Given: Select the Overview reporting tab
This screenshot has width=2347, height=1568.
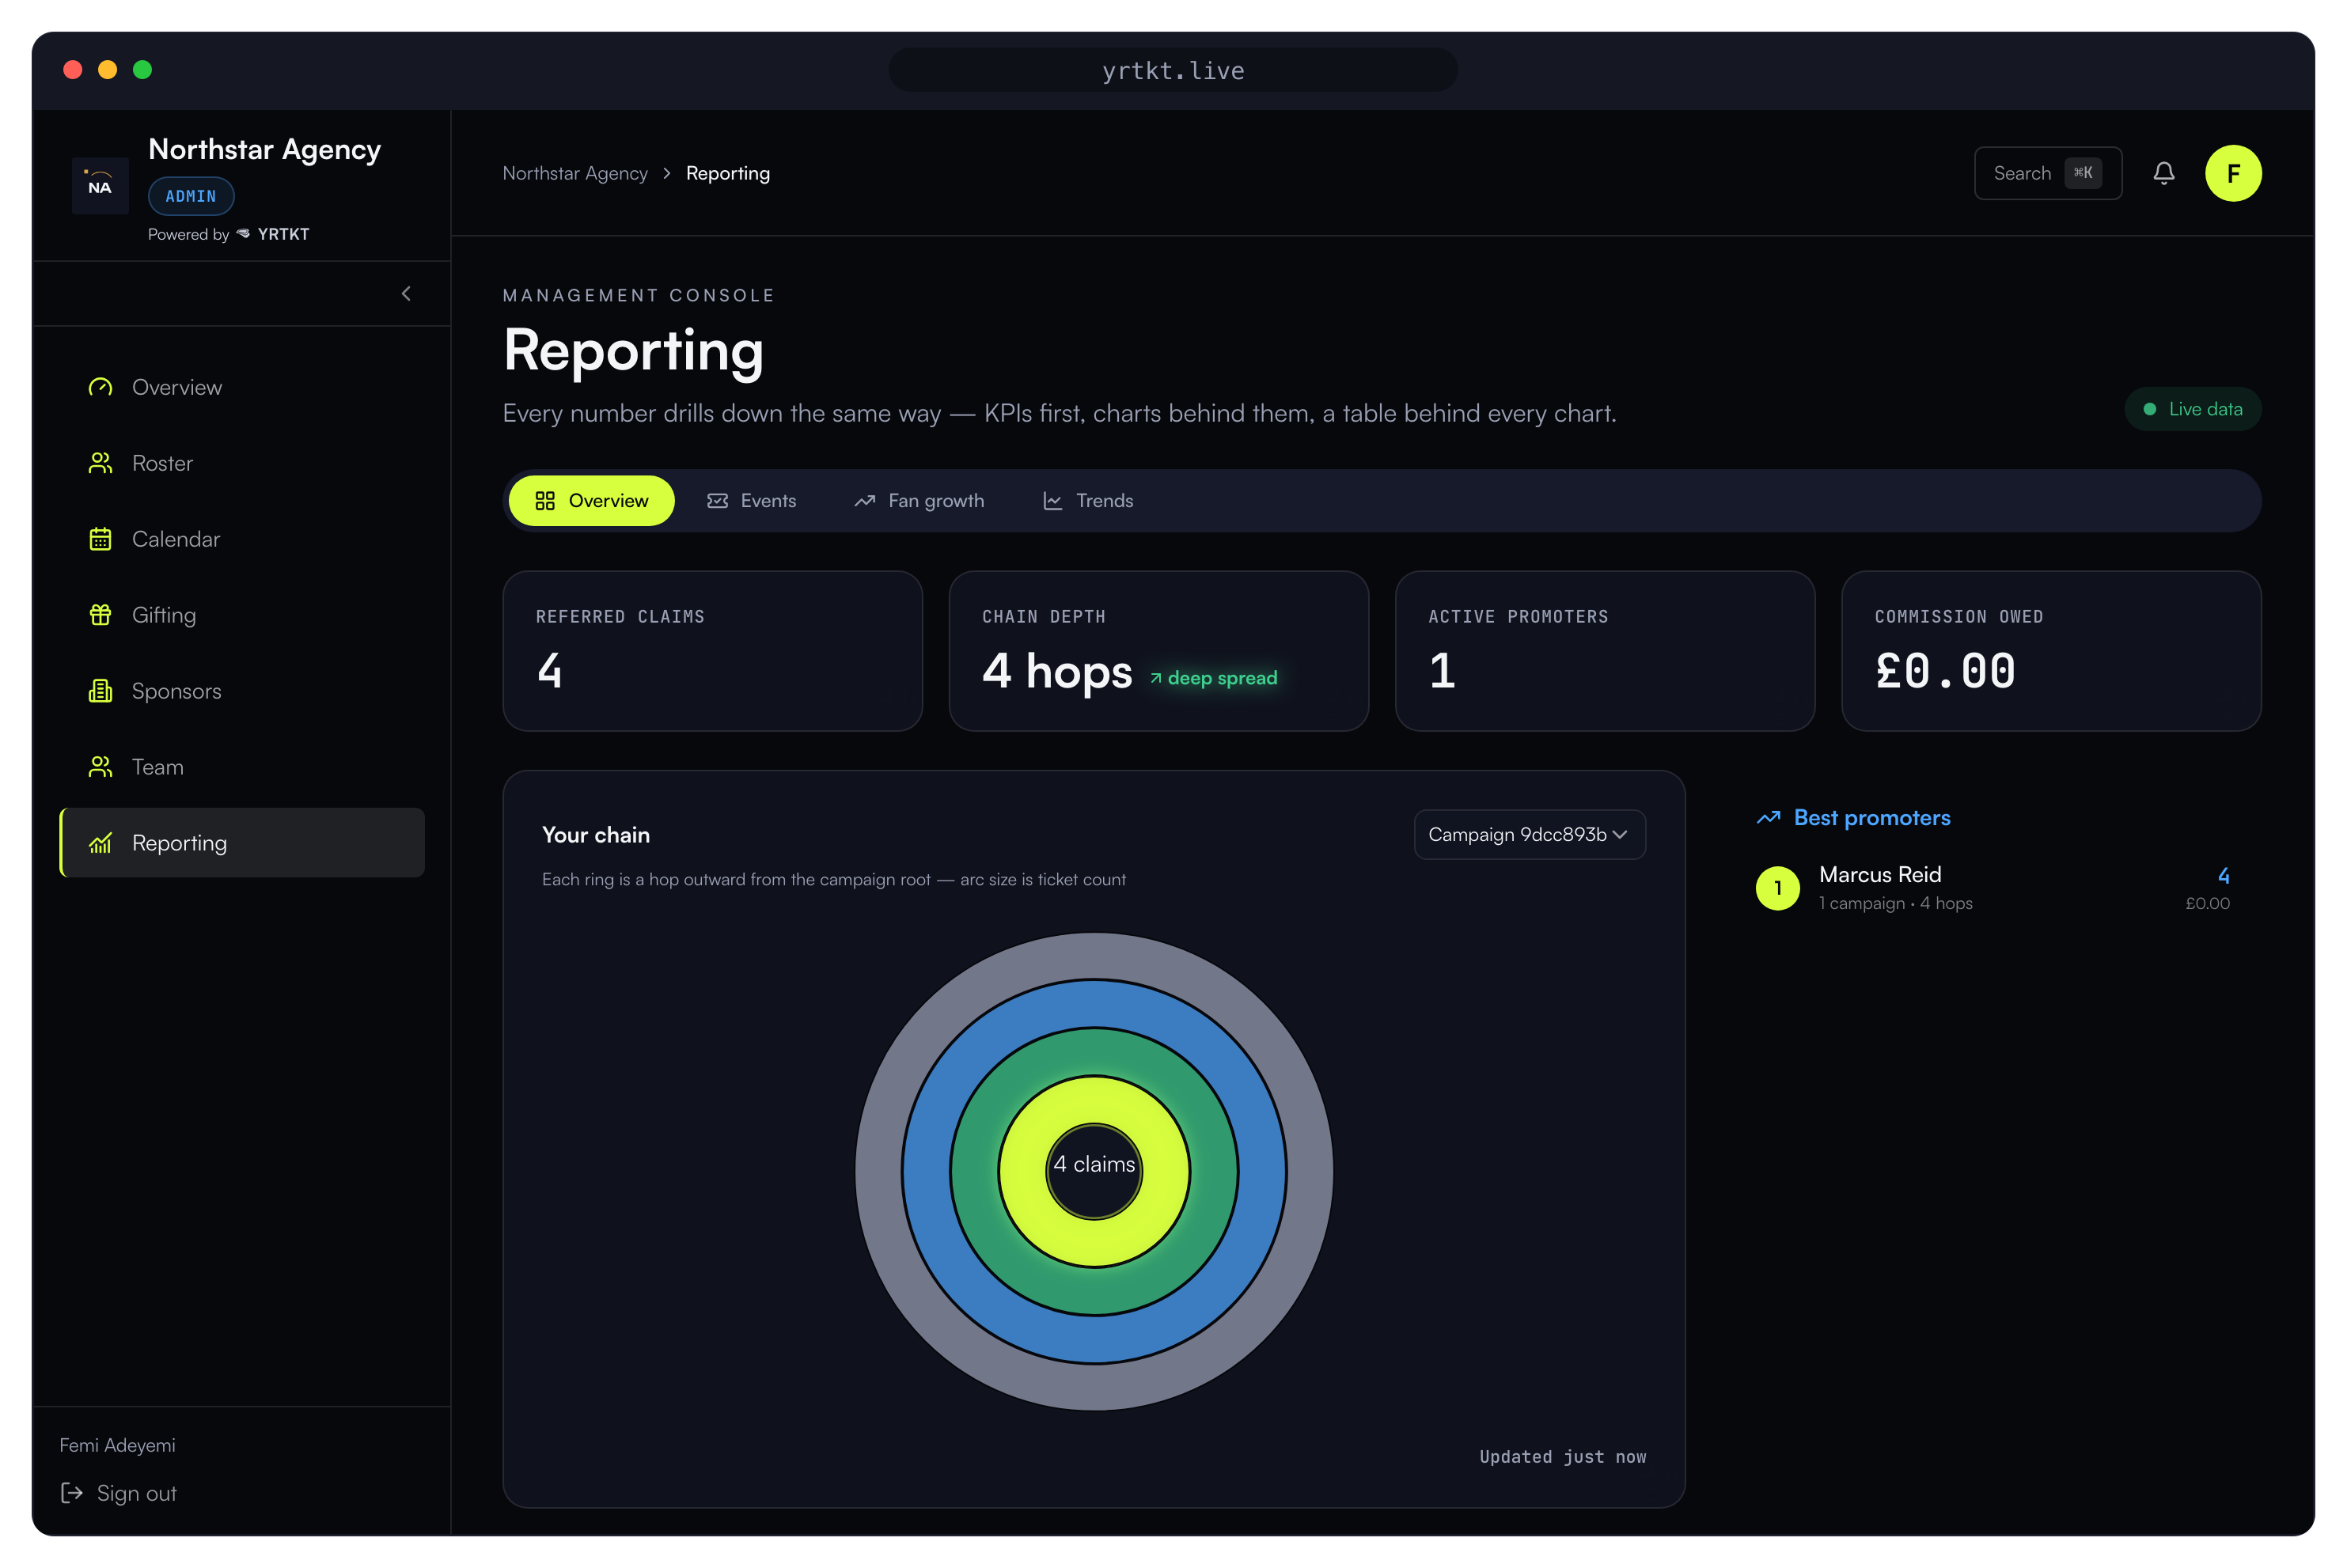Looking at the screenshot, I should point(592,501).
